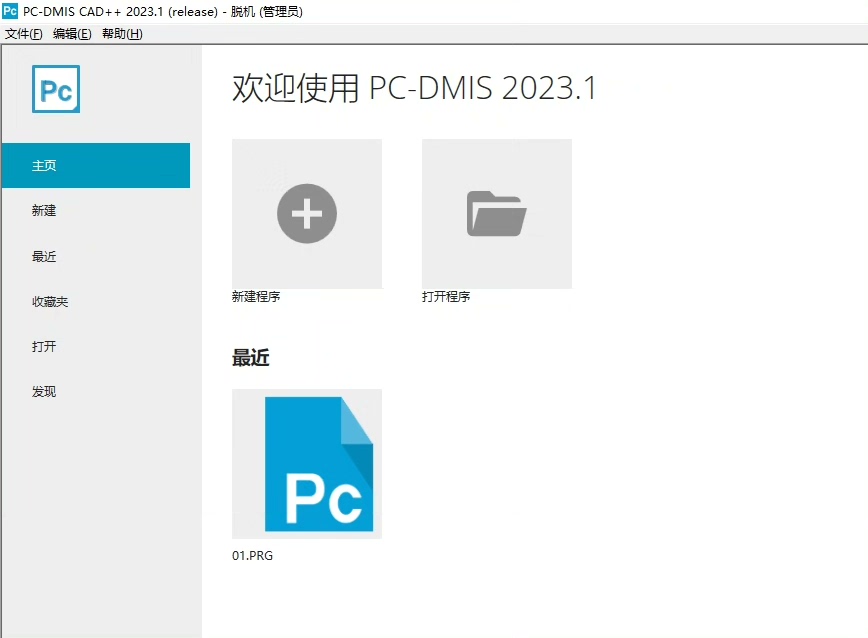Click the 欢迎使用 PC-DMIS 2023.1 heading
This screenshot has height=638, width=868.
coord(414,88)
